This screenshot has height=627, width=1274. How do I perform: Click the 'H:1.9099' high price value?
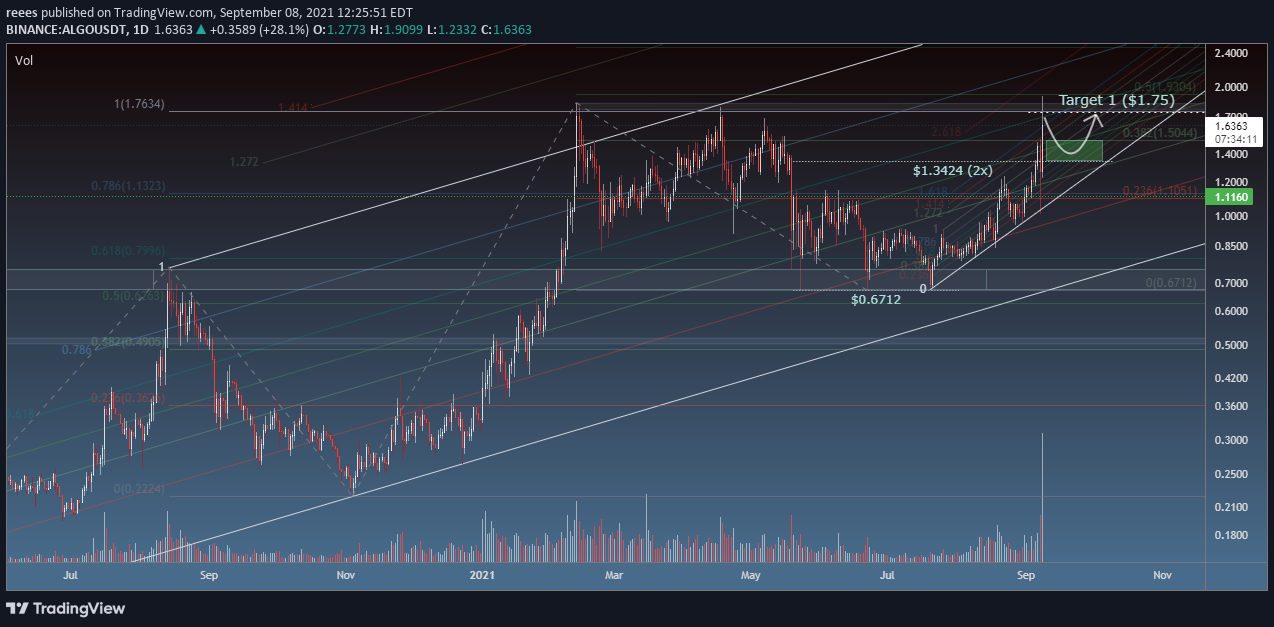tap(396, 30)
